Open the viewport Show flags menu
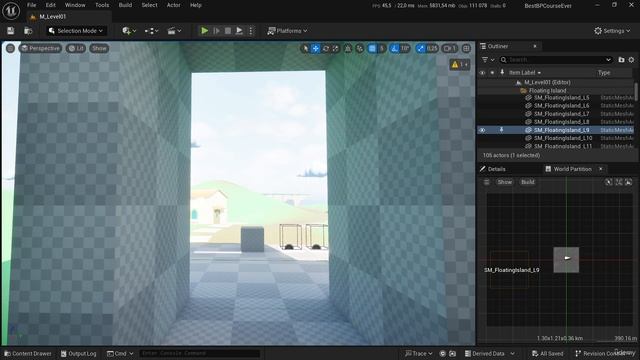The height and width of the screenshot is (360, 640). coord(99,48)
